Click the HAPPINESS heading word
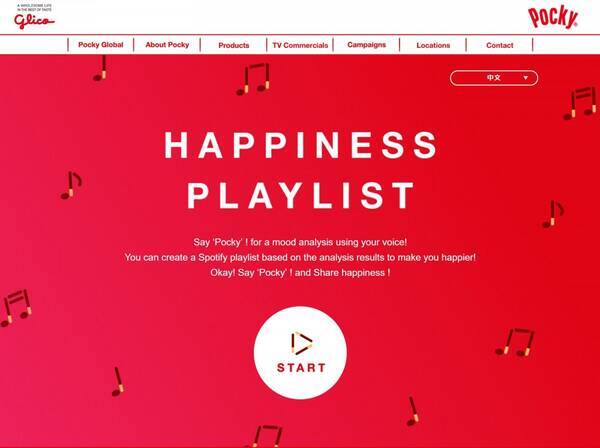This screenshot has width=600, height=448. (x=300, y=145)
